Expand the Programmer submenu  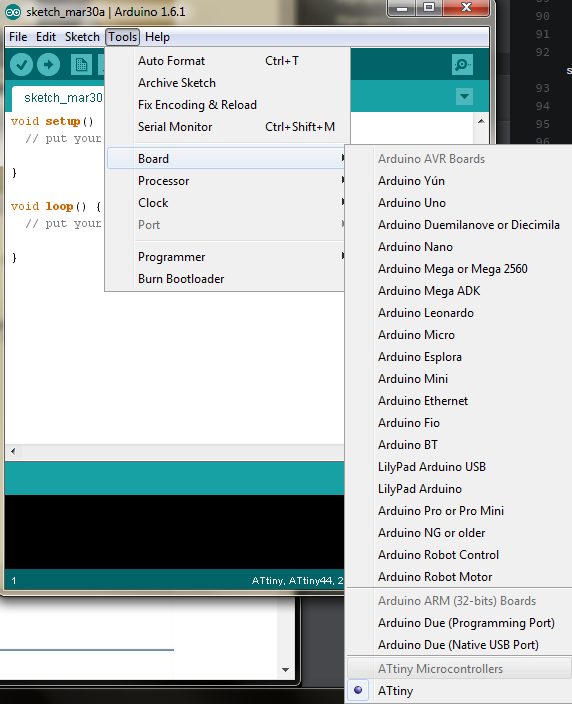pos(226,256)
